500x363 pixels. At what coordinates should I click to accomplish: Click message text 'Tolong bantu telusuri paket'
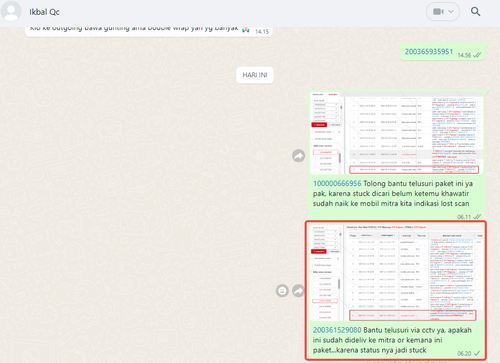tap(407, 184)
